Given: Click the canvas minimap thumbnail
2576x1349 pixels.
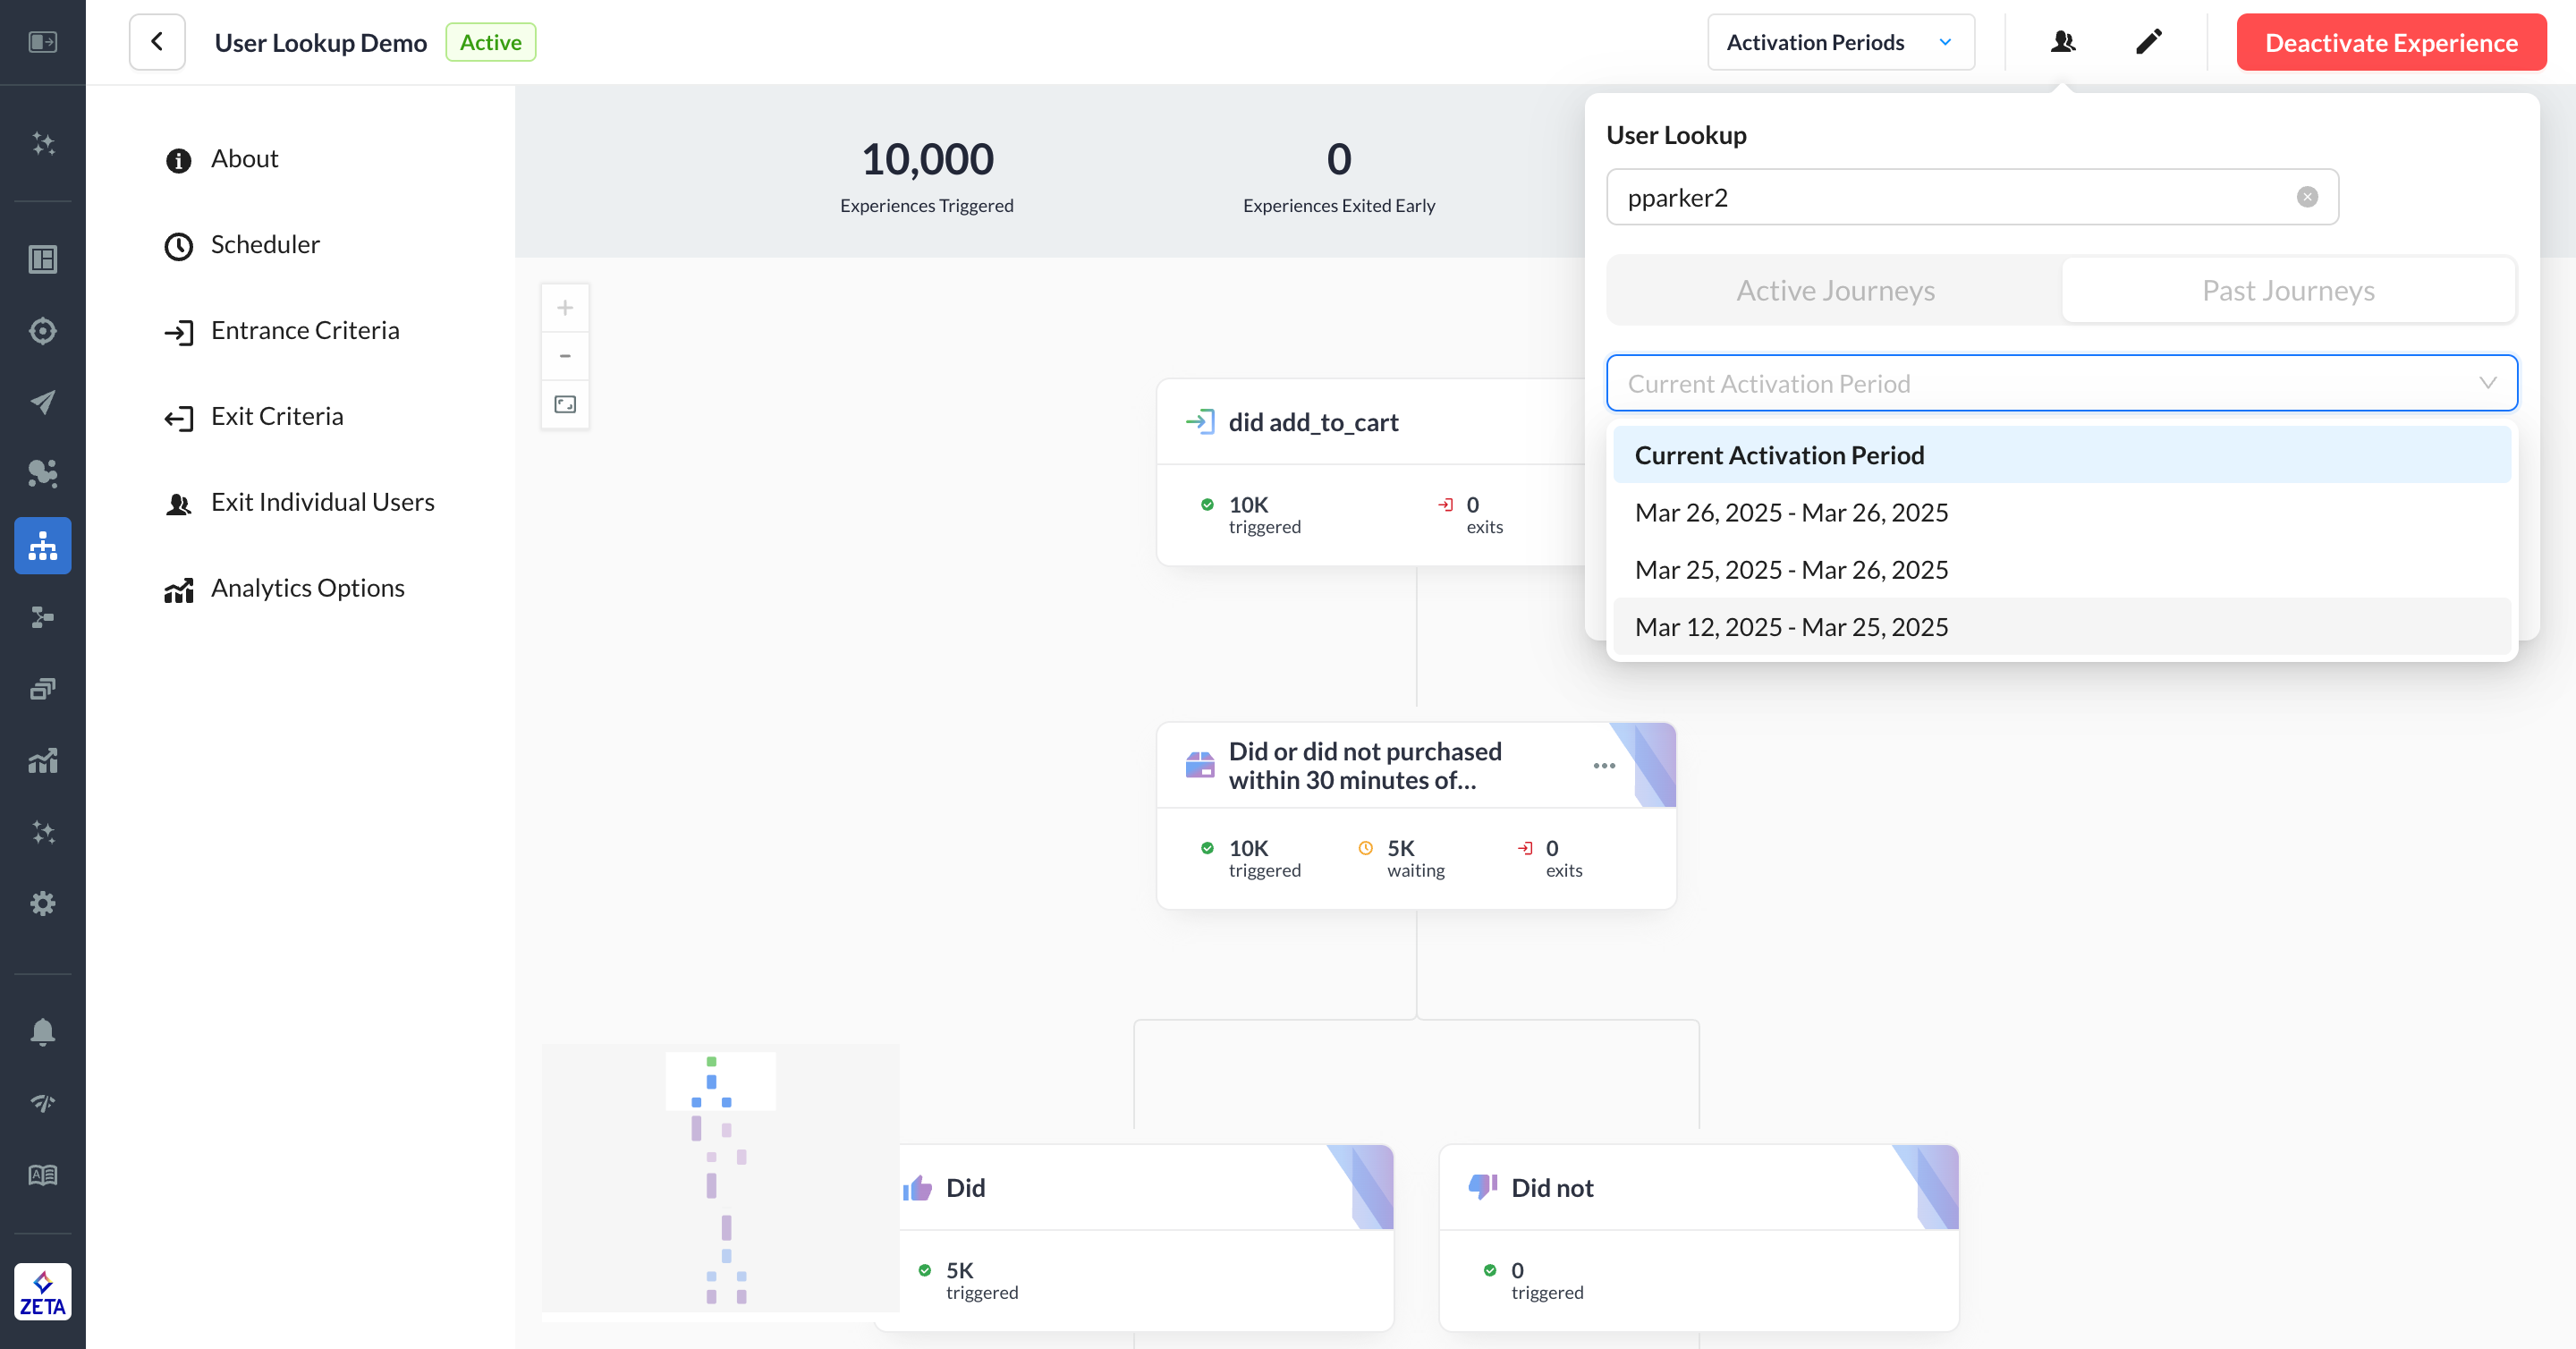Looking at the screenshot, I should coord(720,1178).
